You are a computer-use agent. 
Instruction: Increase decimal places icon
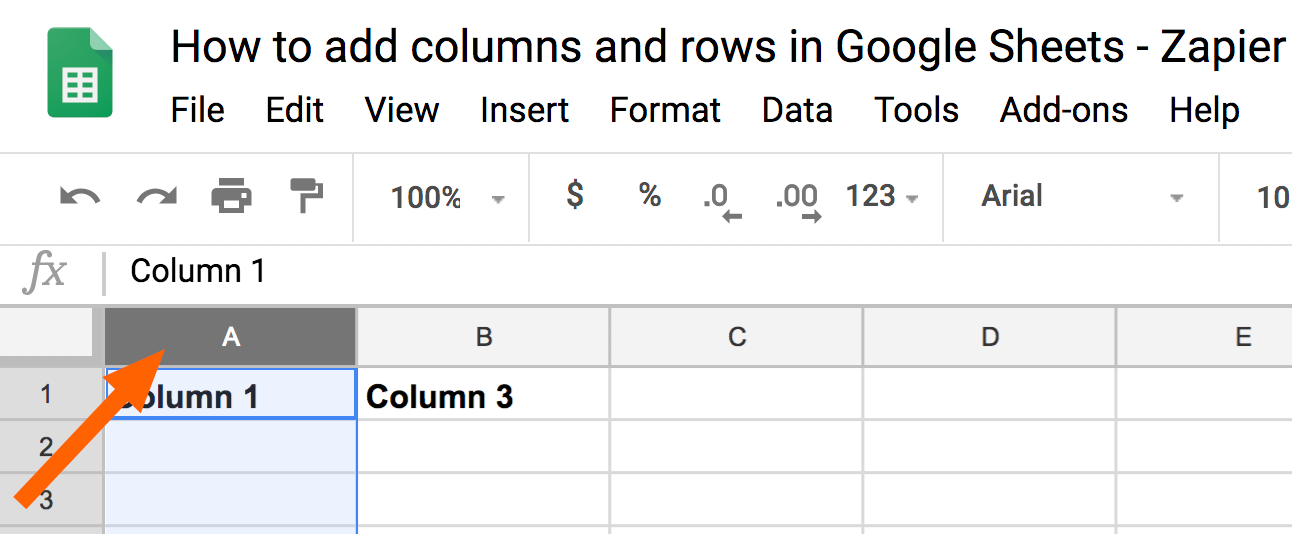click(x=798, y=200)
